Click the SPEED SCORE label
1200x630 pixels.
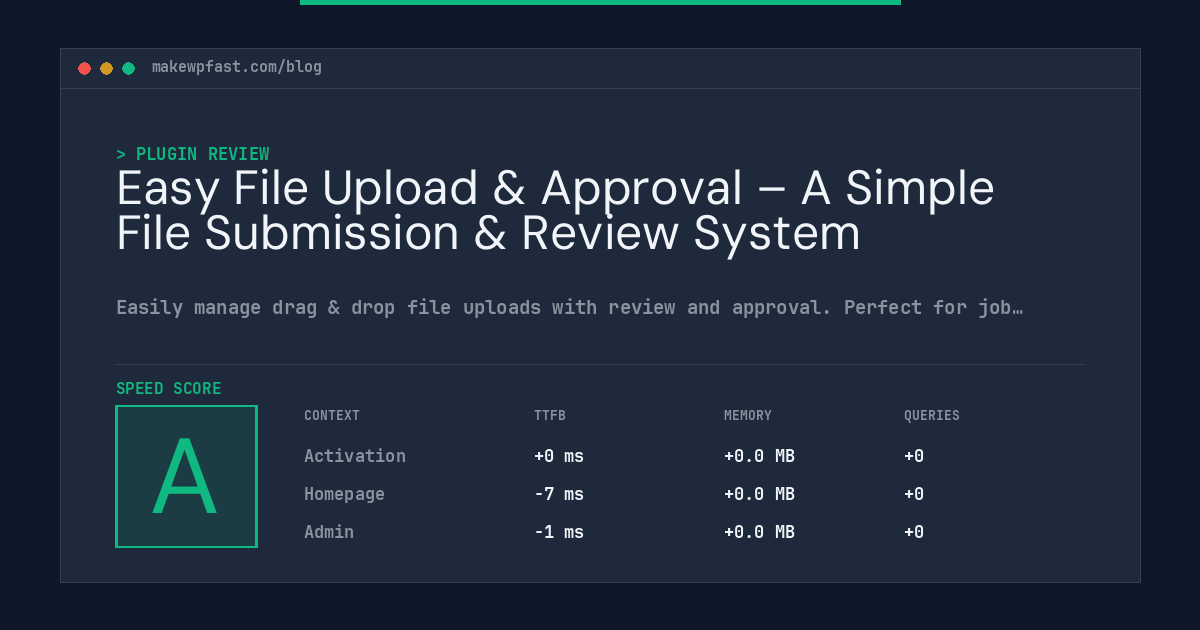coord(169,388)
